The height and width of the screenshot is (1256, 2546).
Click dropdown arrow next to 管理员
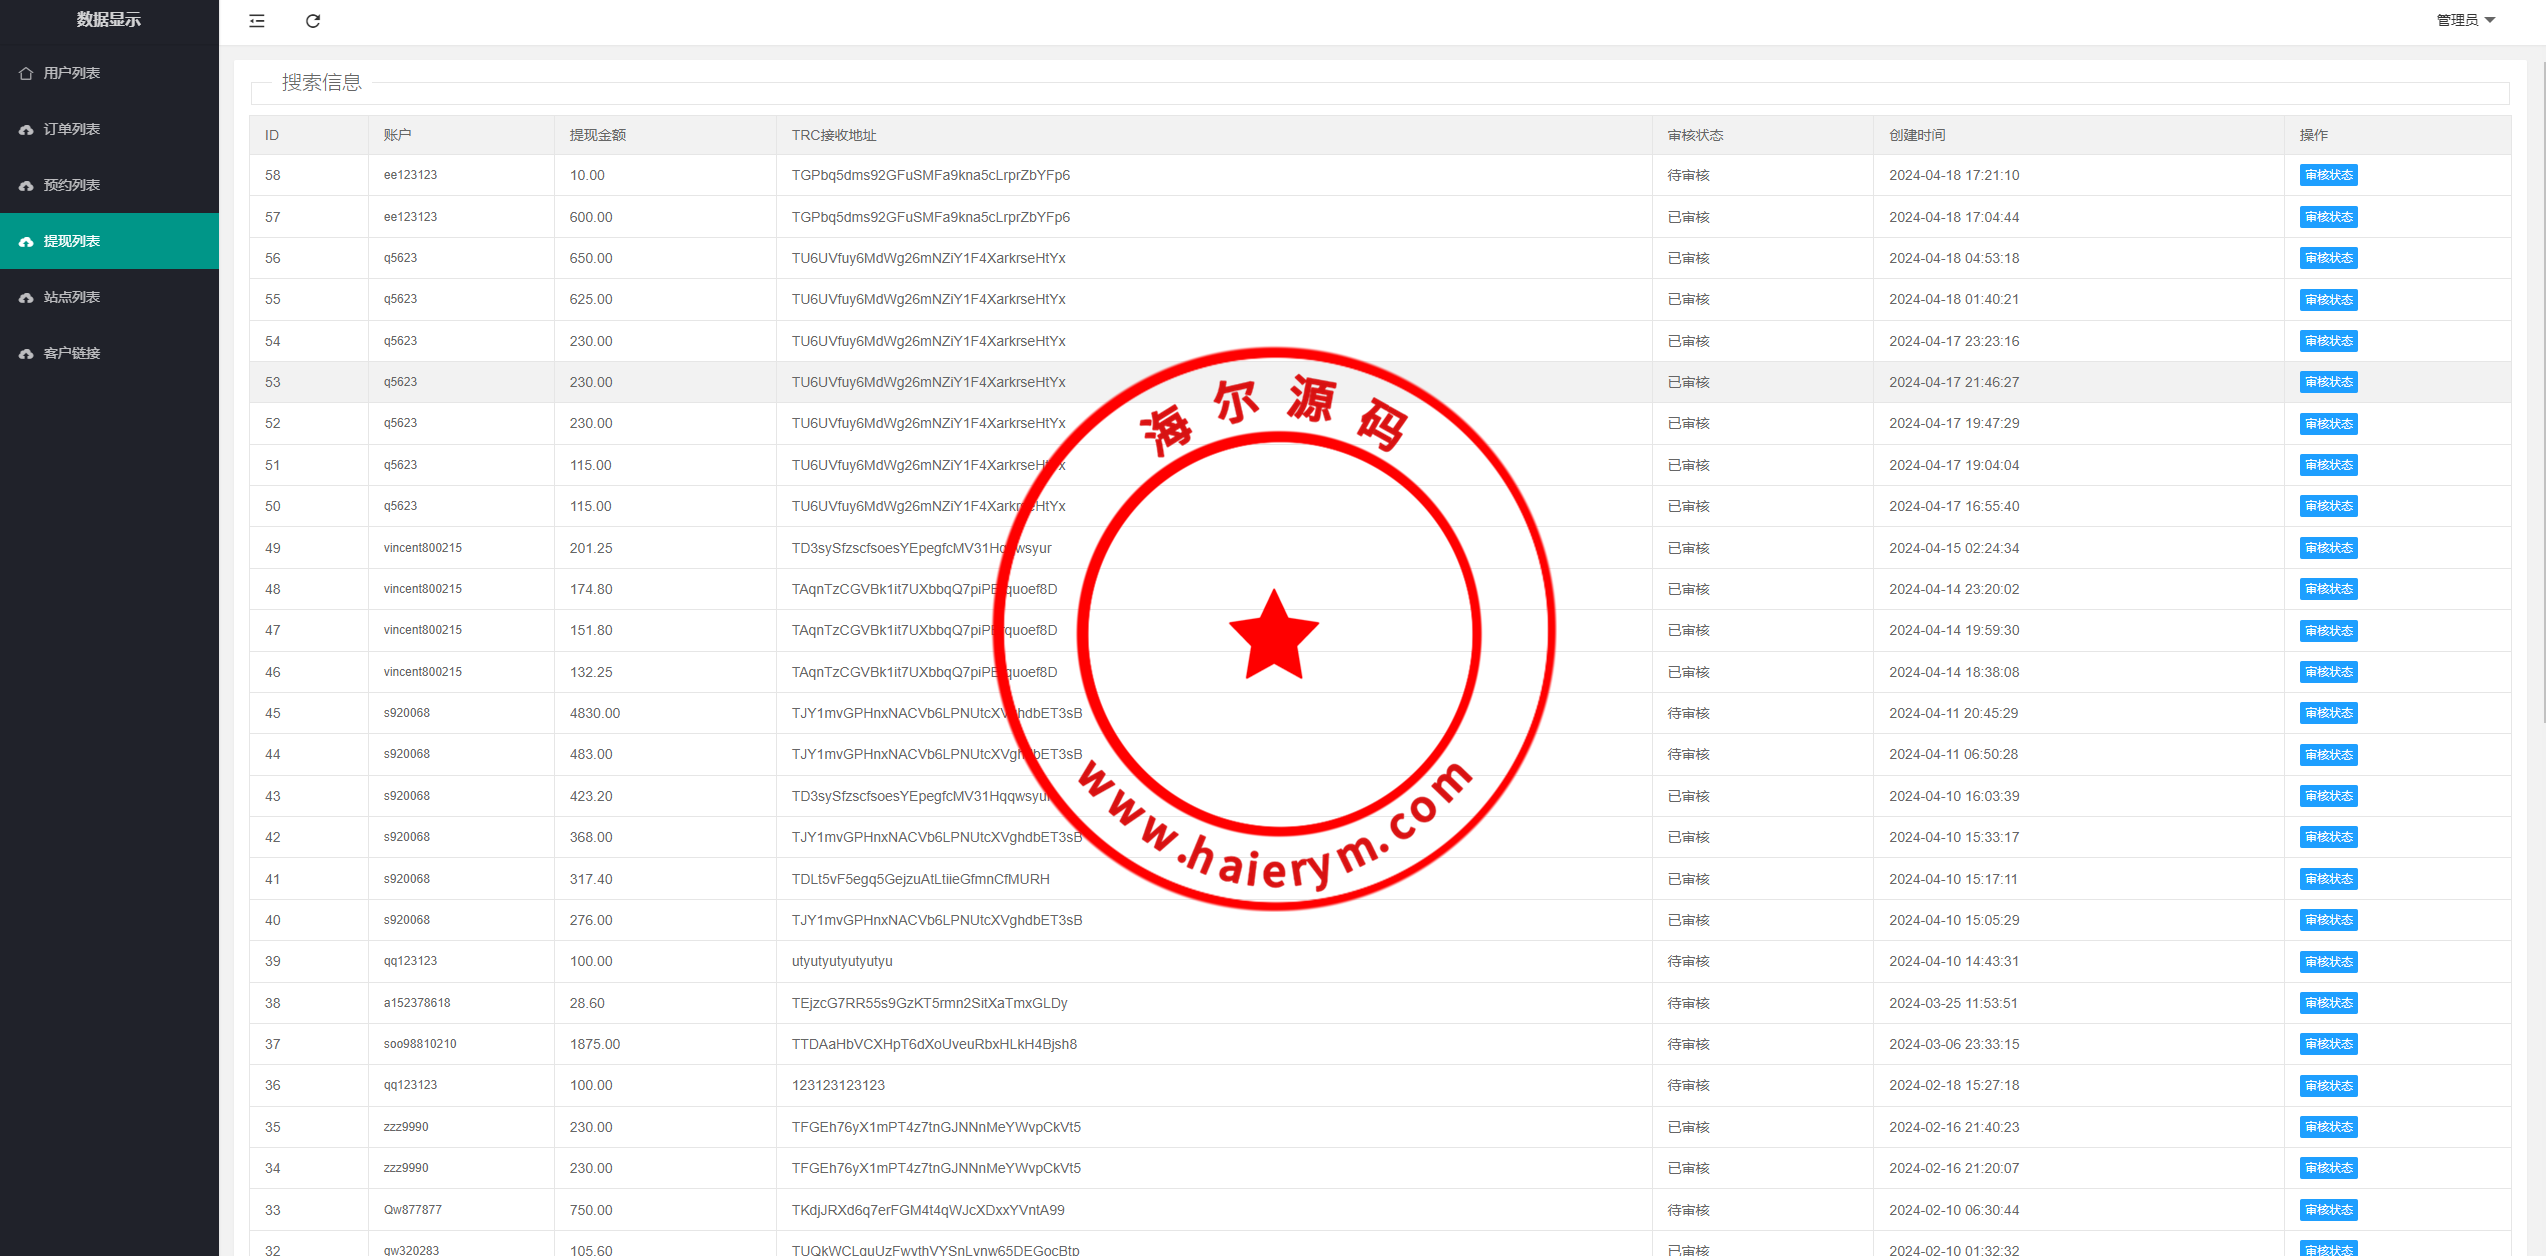[2490, 20]
